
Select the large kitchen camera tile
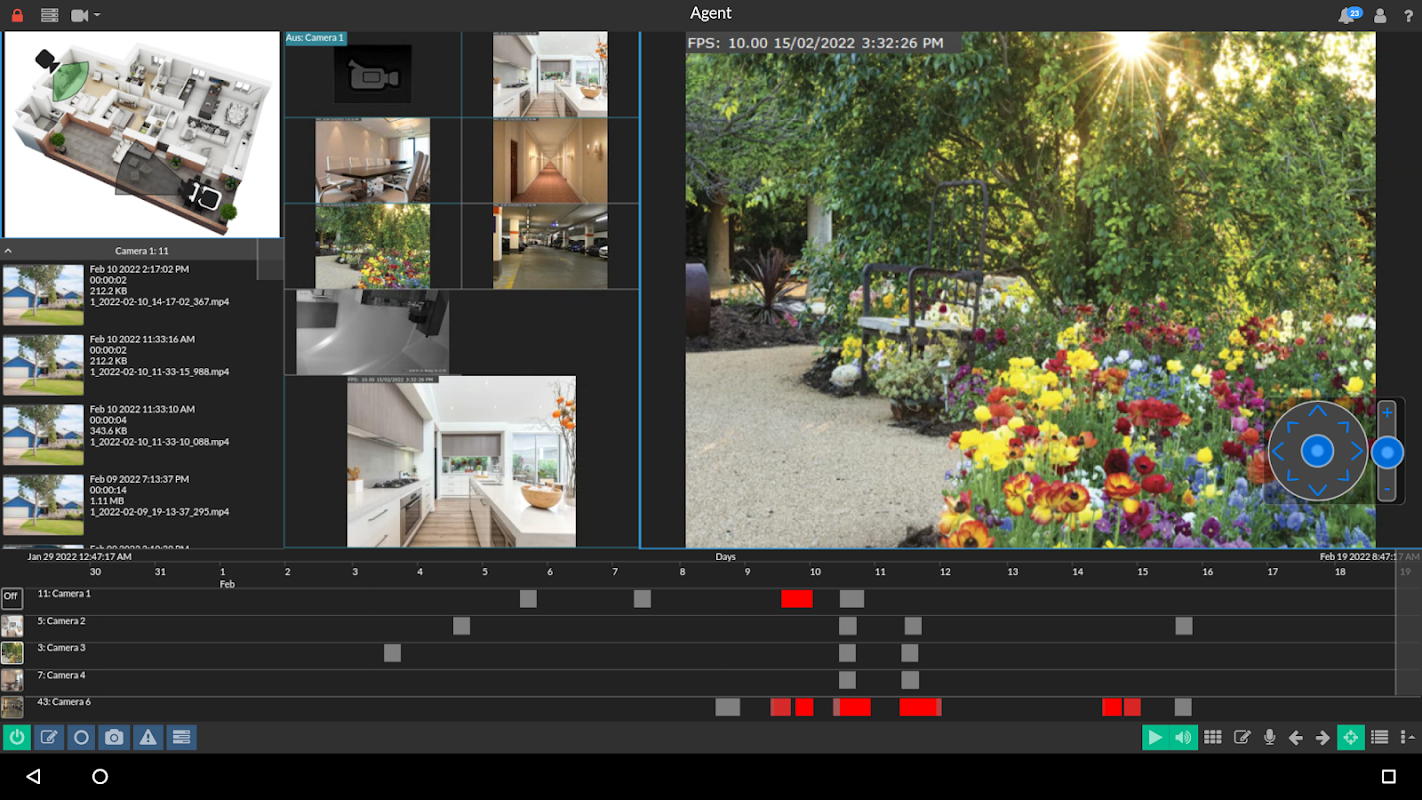click(461, 461)
